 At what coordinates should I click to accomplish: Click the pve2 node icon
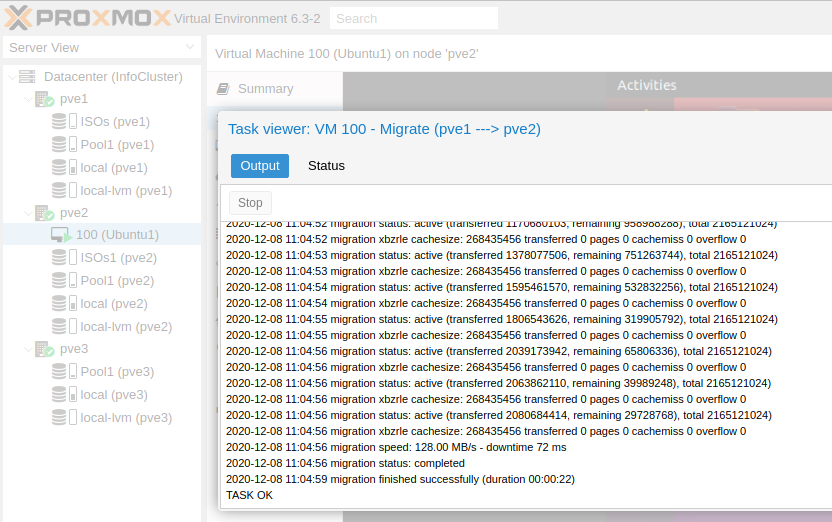click(45, 213)
